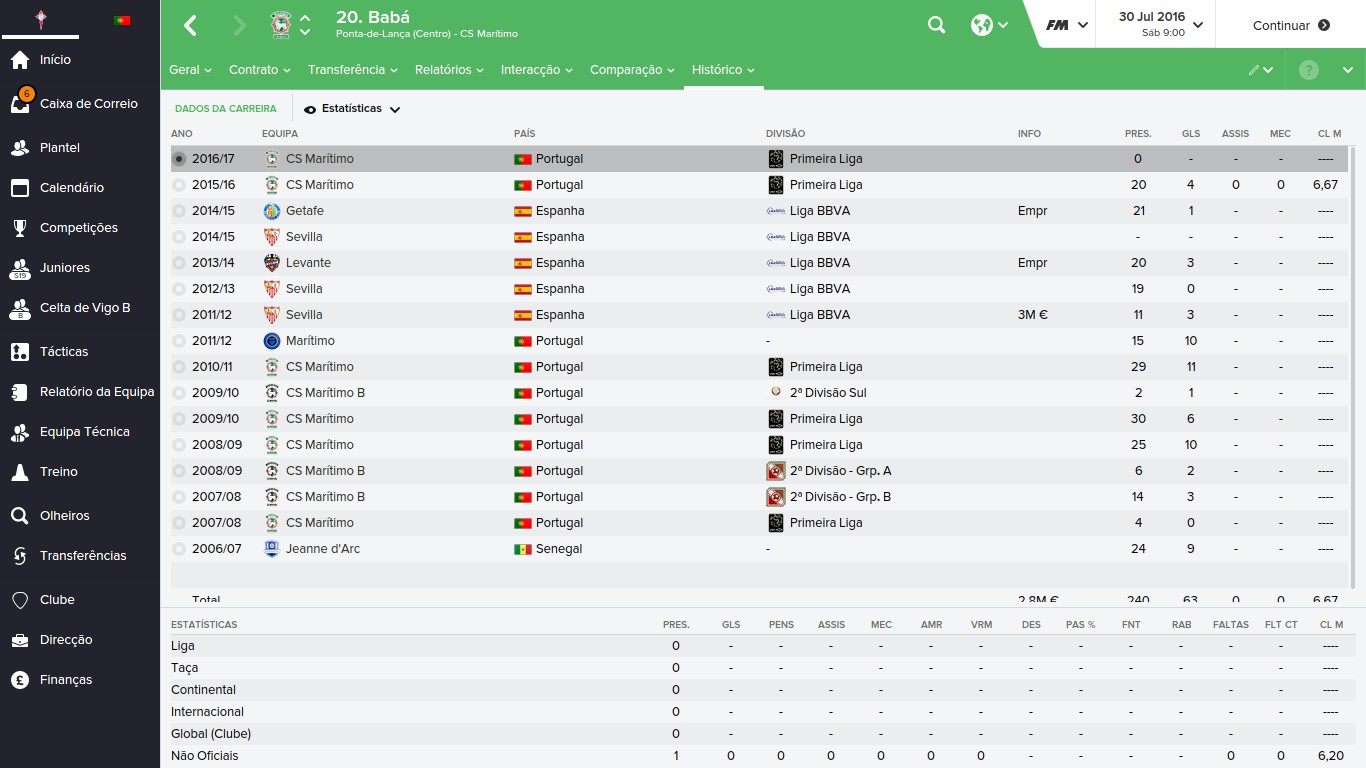
Task: Click the help question mark icon
Action: (1309, 70)
